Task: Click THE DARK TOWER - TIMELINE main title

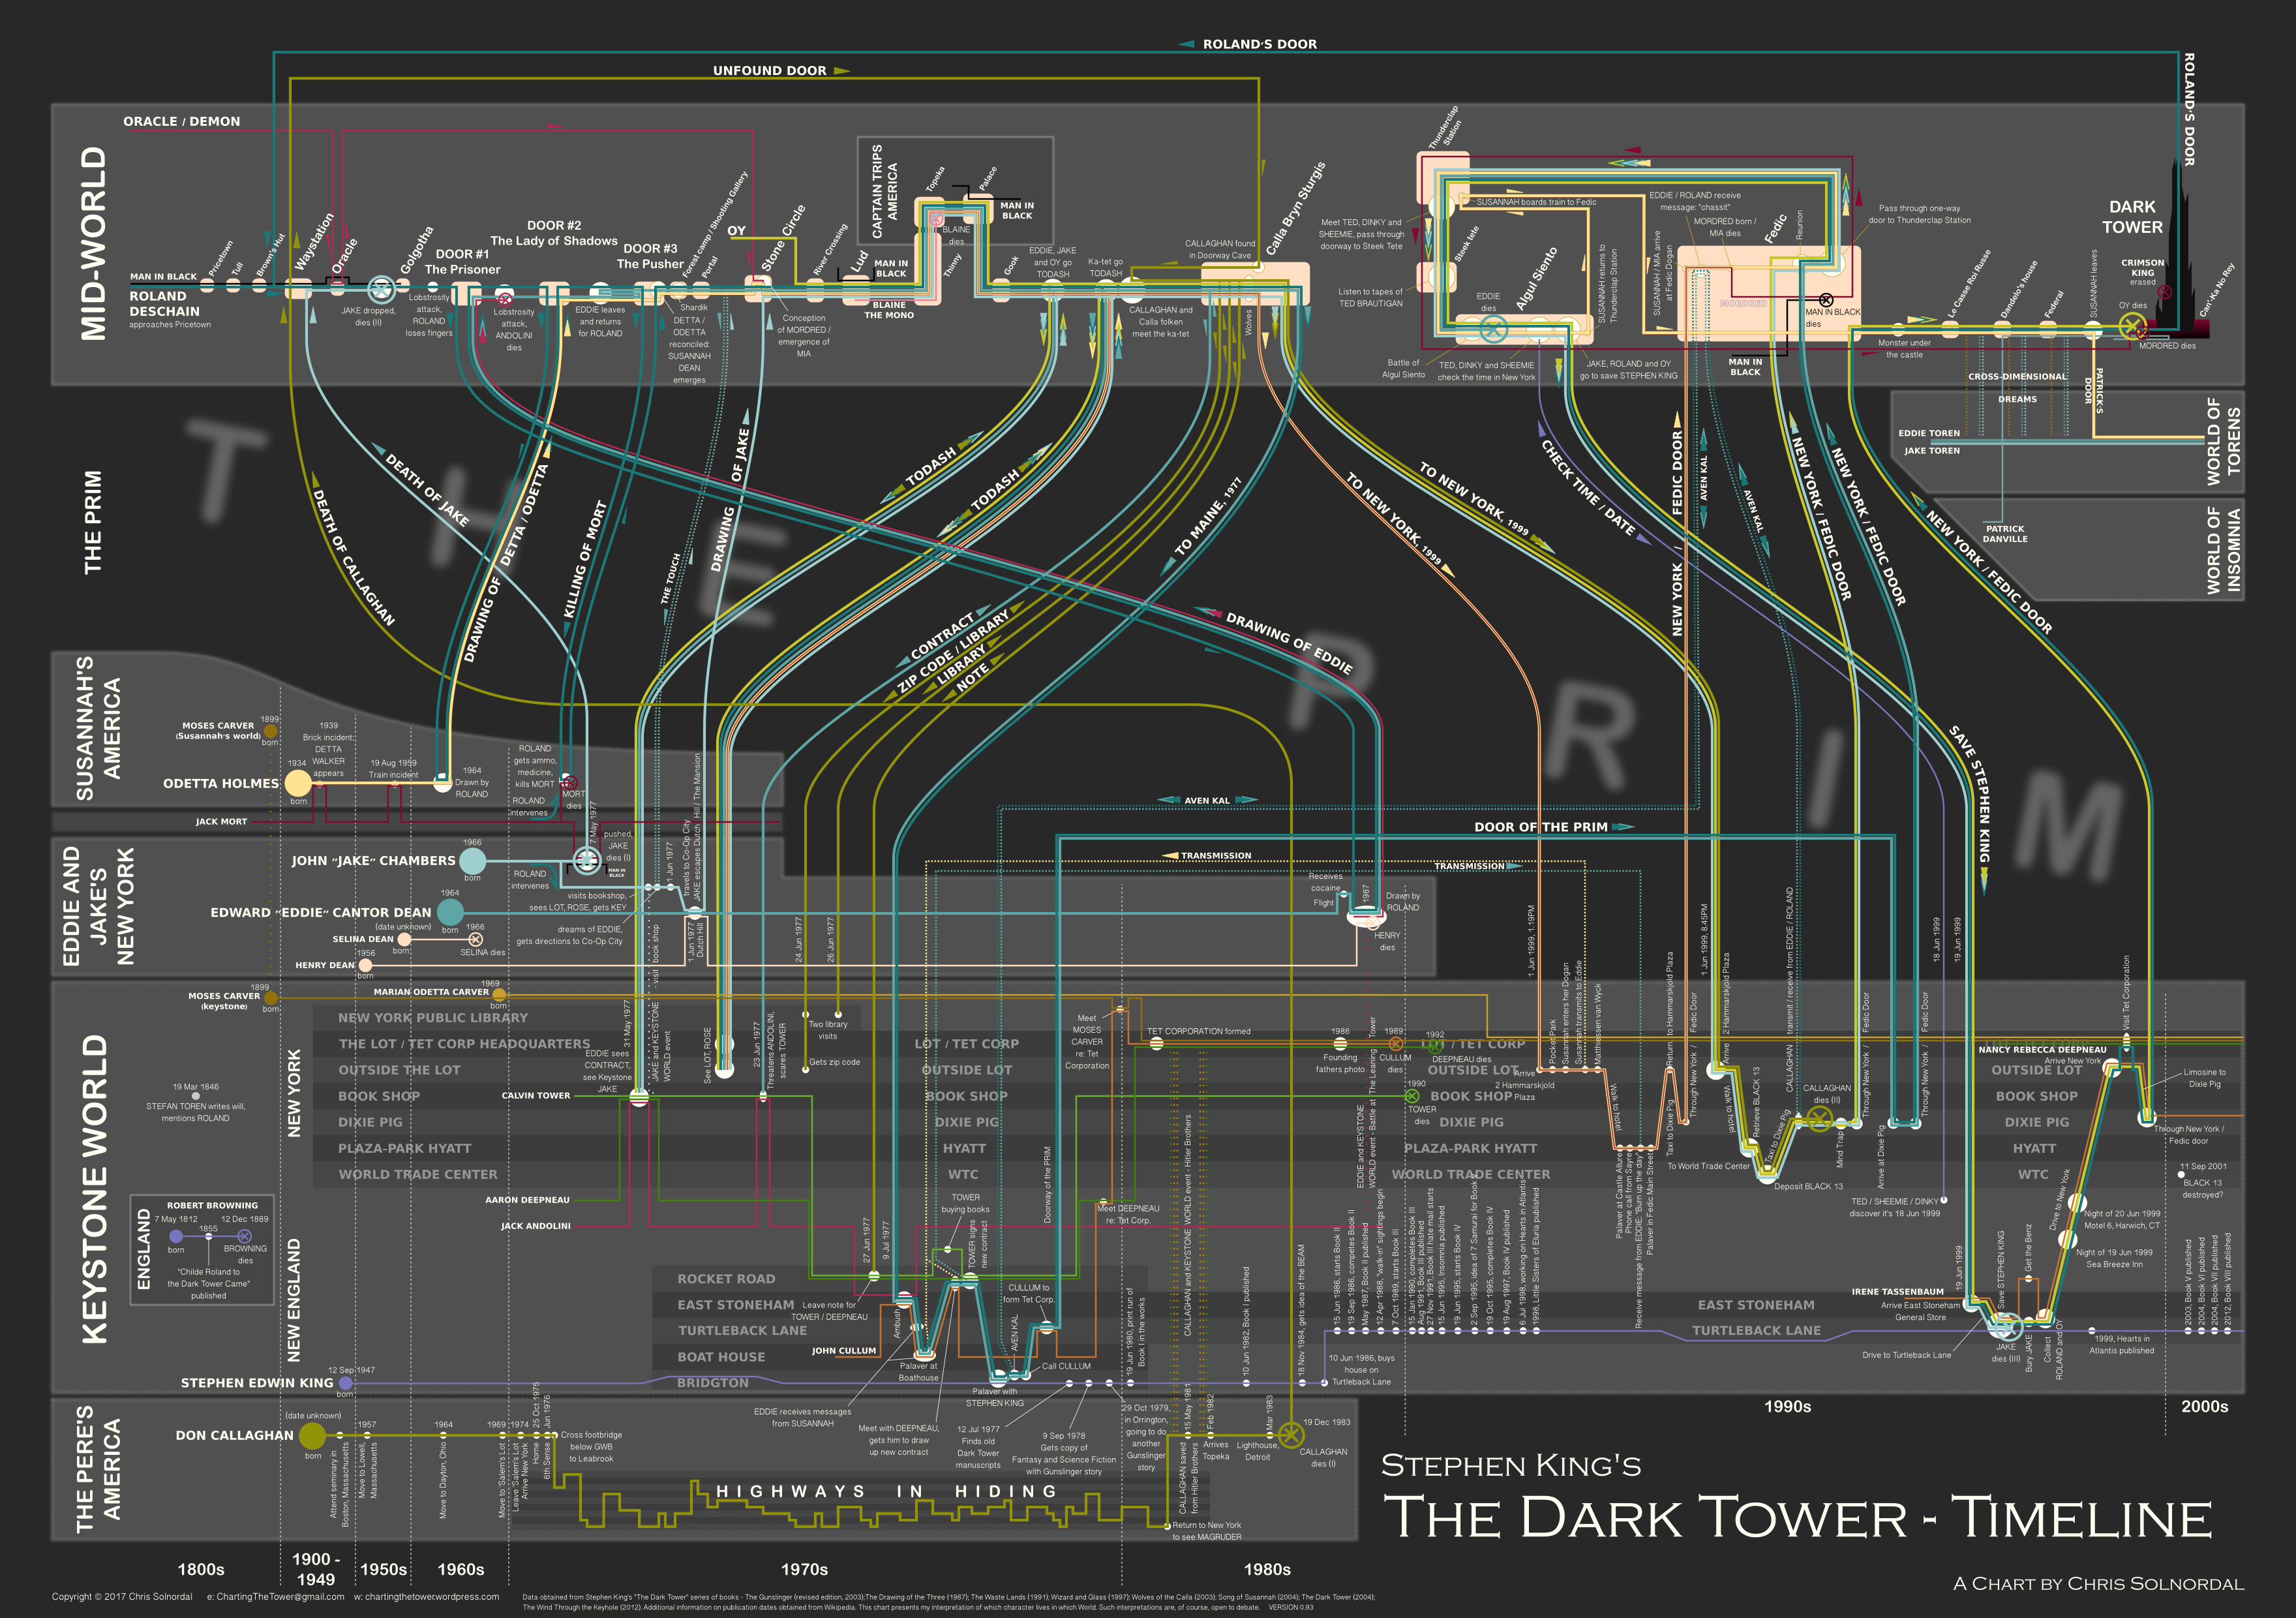Action: pyautogui.click(x=1797, y=1517)
